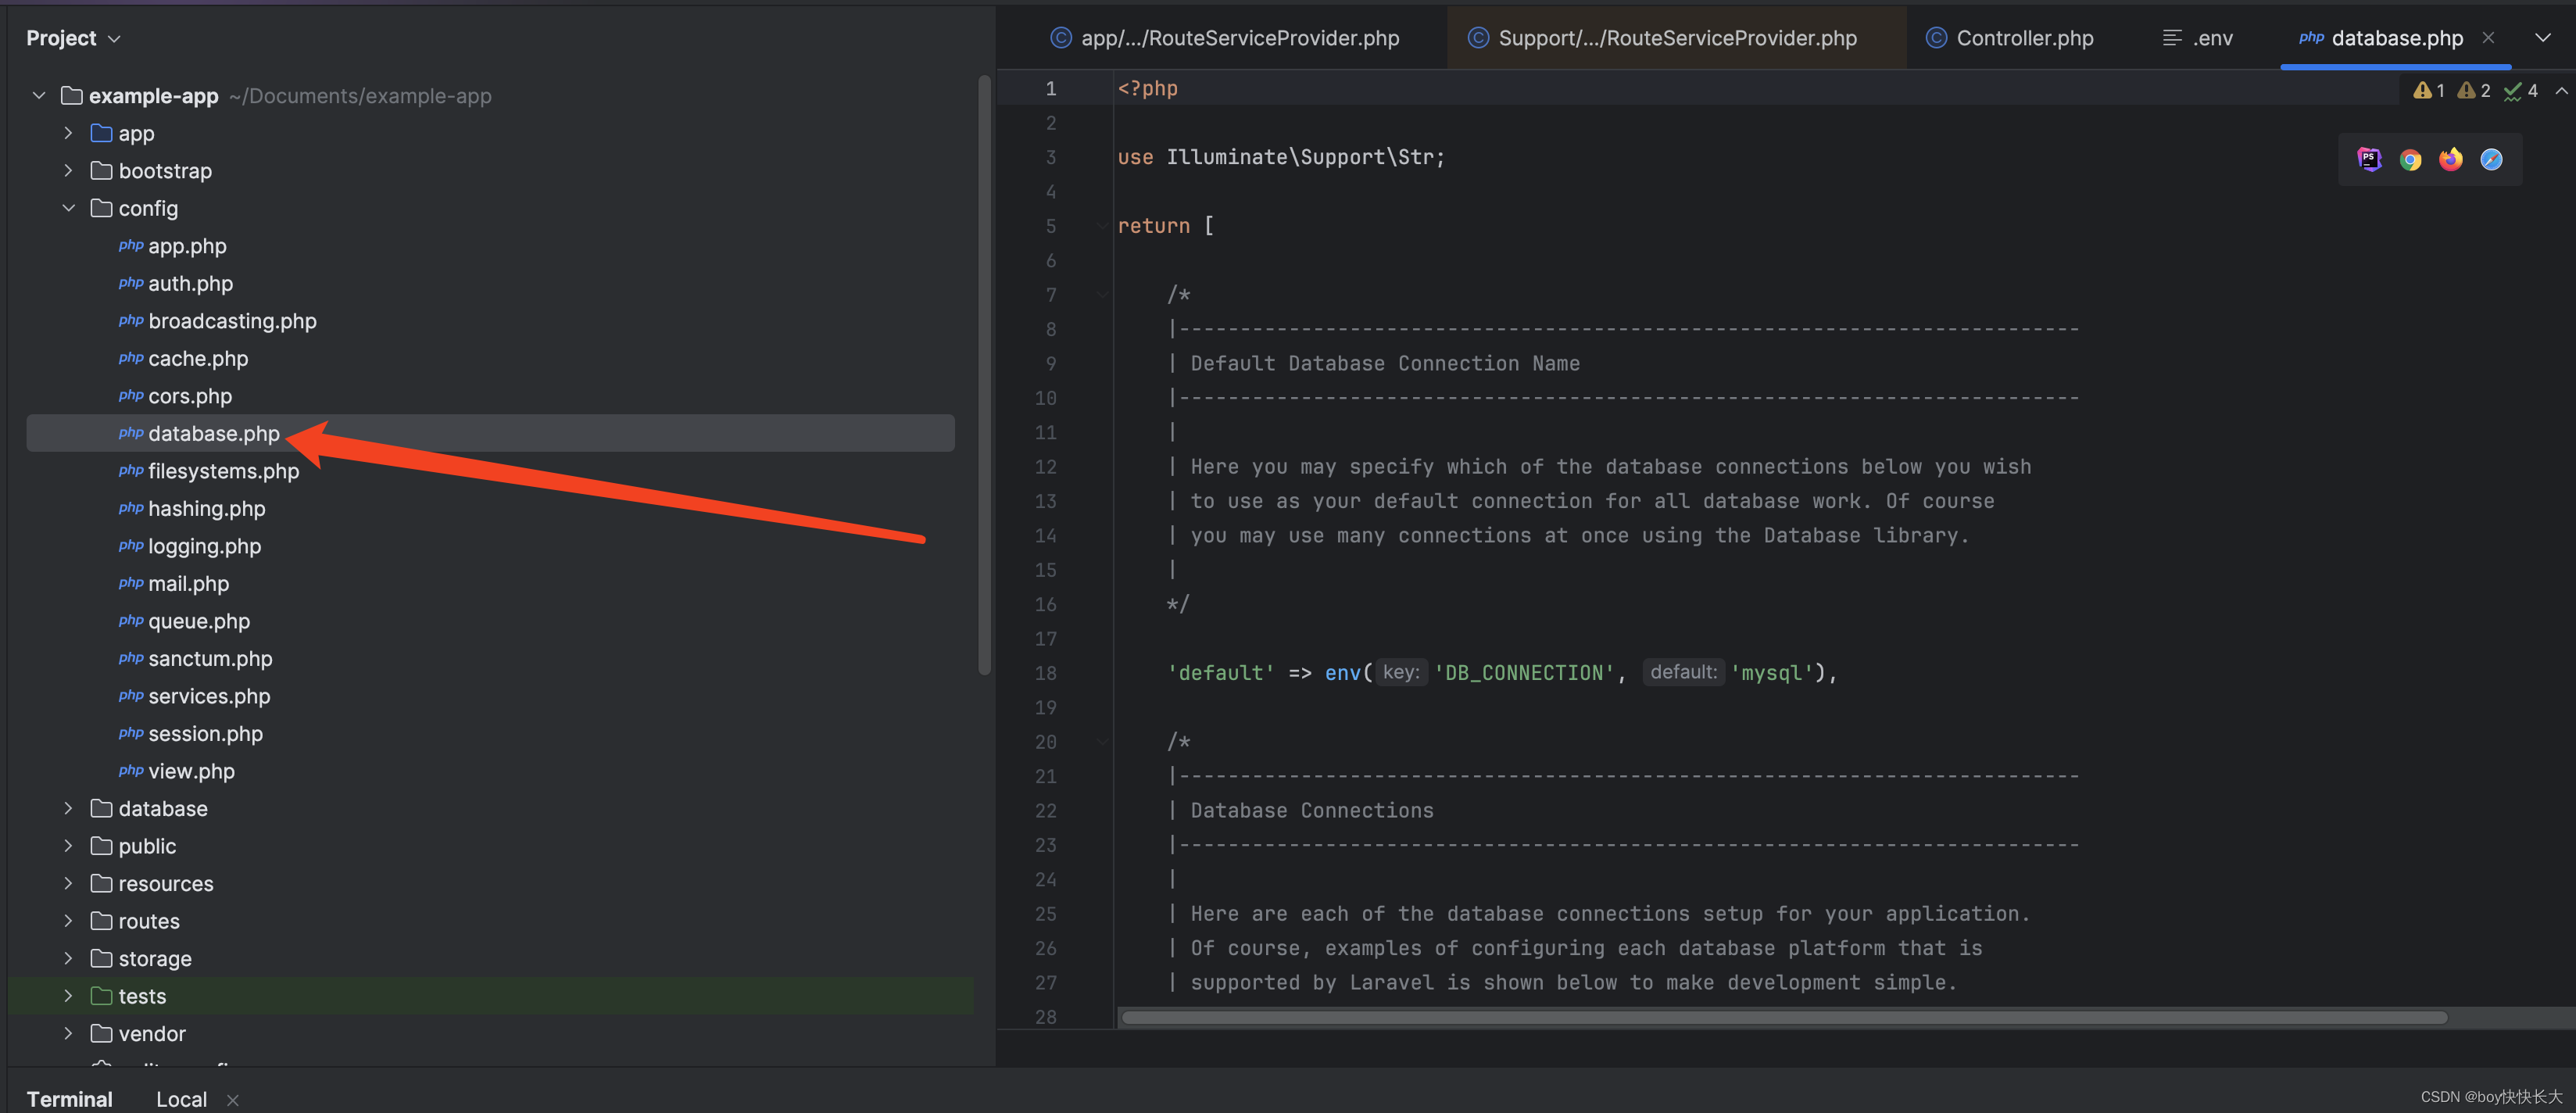Viewport: 2576px width, 1113px height.
Task: Expand the routes folder
Action: coord(68,921)
